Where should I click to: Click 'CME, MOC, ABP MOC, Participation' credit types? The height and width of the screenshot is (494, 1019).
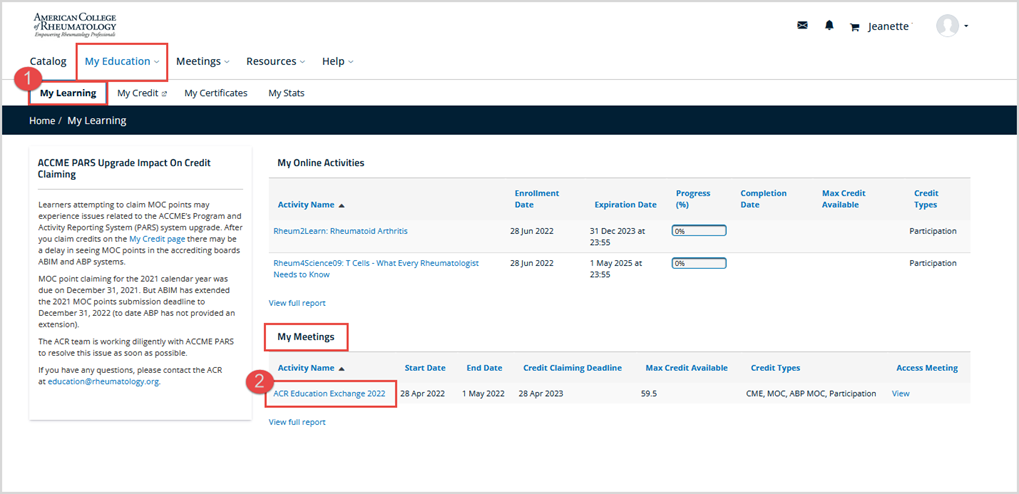pyautogui.click(x=811, y=393)
